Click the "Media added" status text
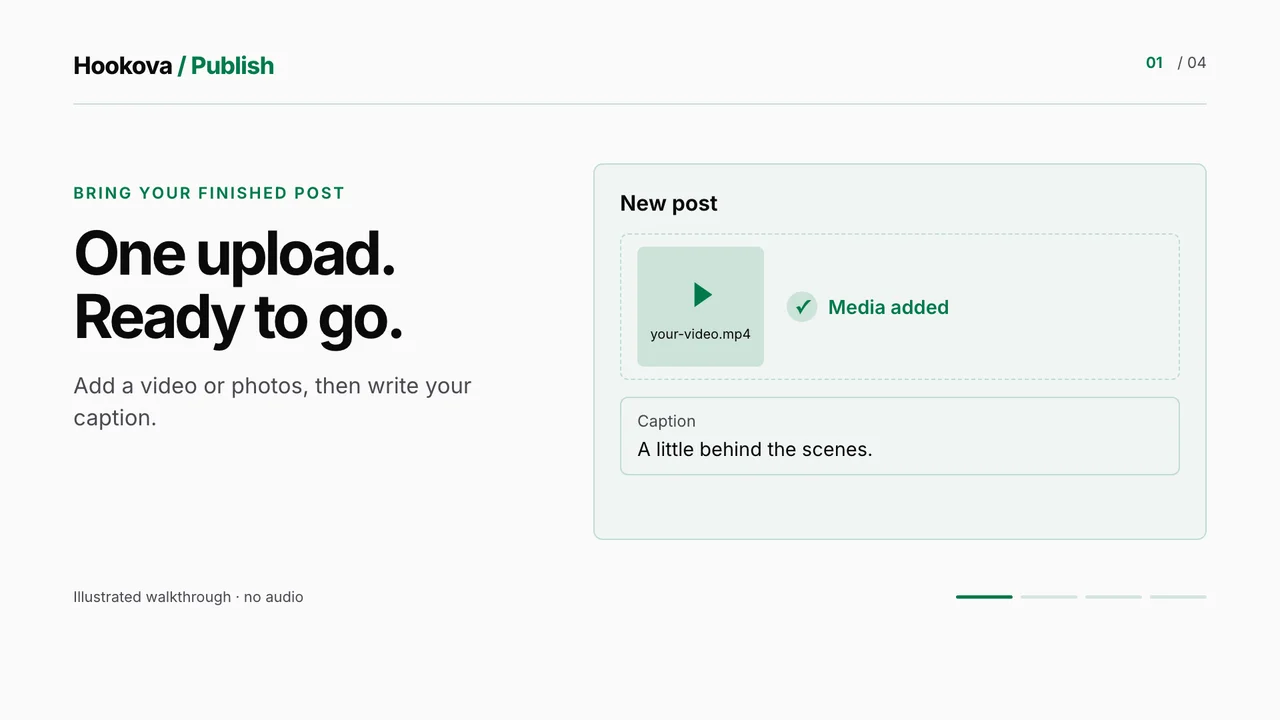The width and height of the screenshot is (1280, 720). pos(888,307)
